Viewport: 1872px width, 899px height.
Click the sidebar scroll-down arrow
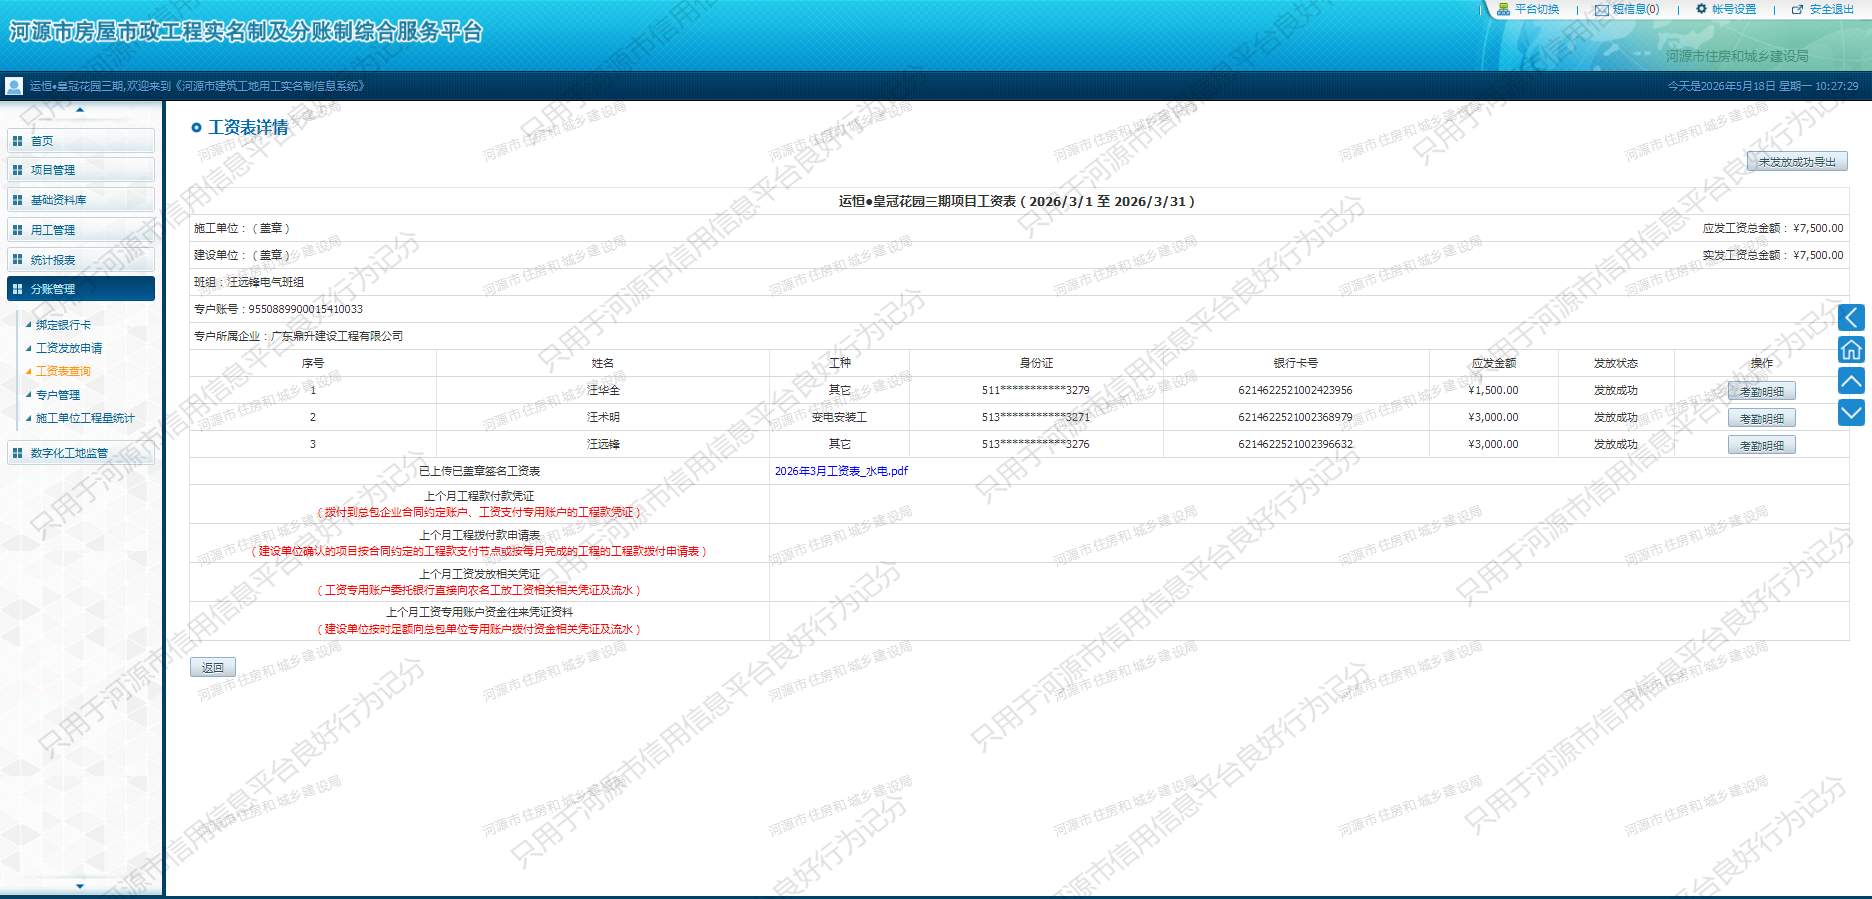coord(80,886)
